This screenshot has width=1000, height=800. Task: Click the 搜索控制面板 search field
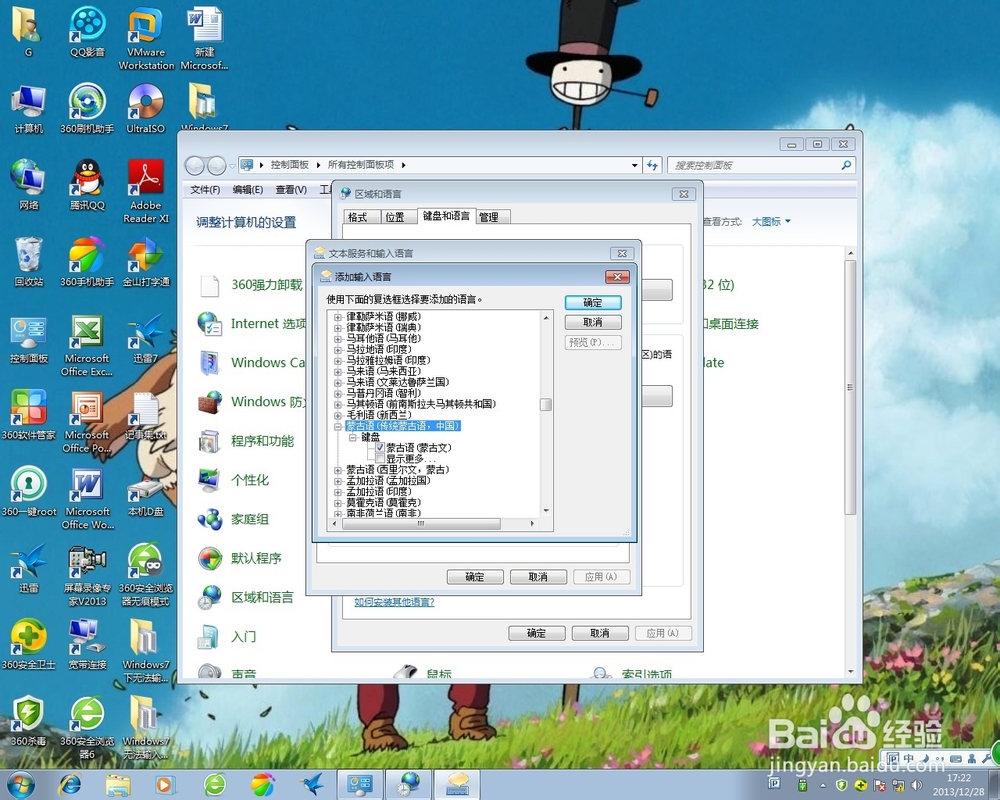click(x=761, y=165)
